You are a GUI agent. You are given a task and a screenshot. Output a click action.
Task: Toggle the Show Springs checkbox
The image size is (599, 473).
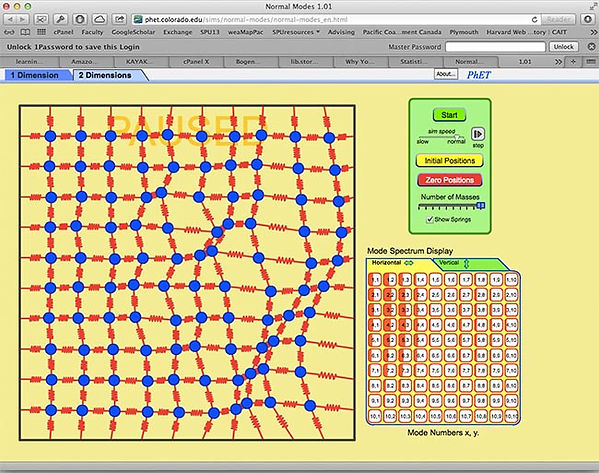point(430,219)
